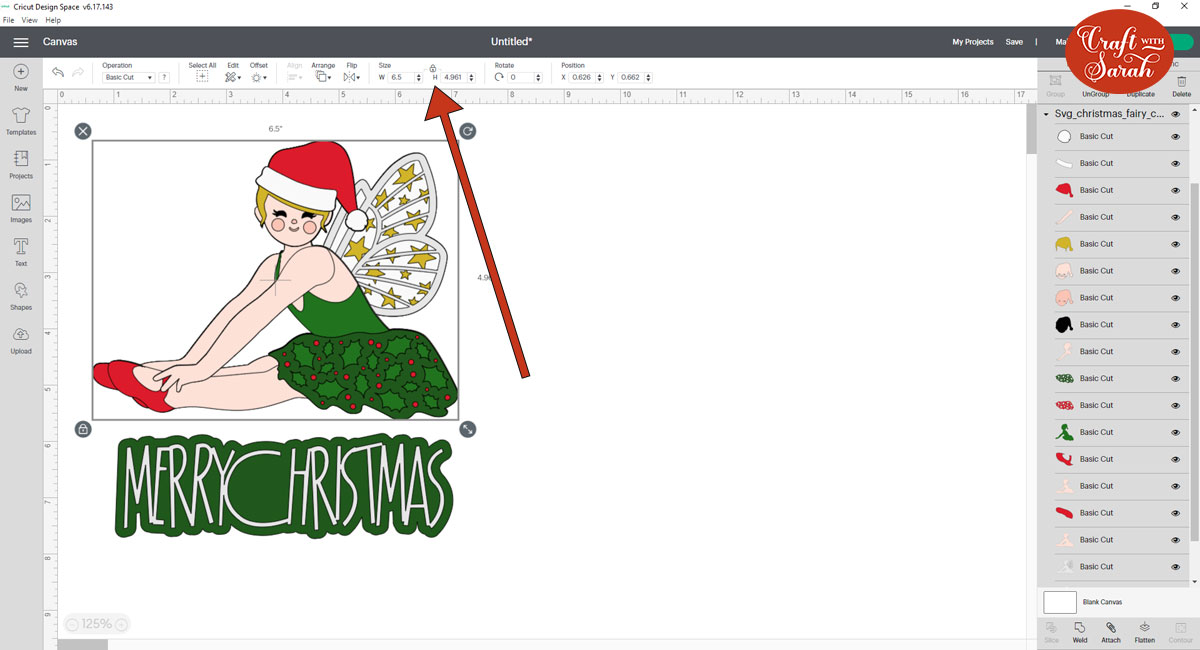Hide the top Basic Cut layer
Viewport: 1200px width, 650px height.
(1178, 136)
